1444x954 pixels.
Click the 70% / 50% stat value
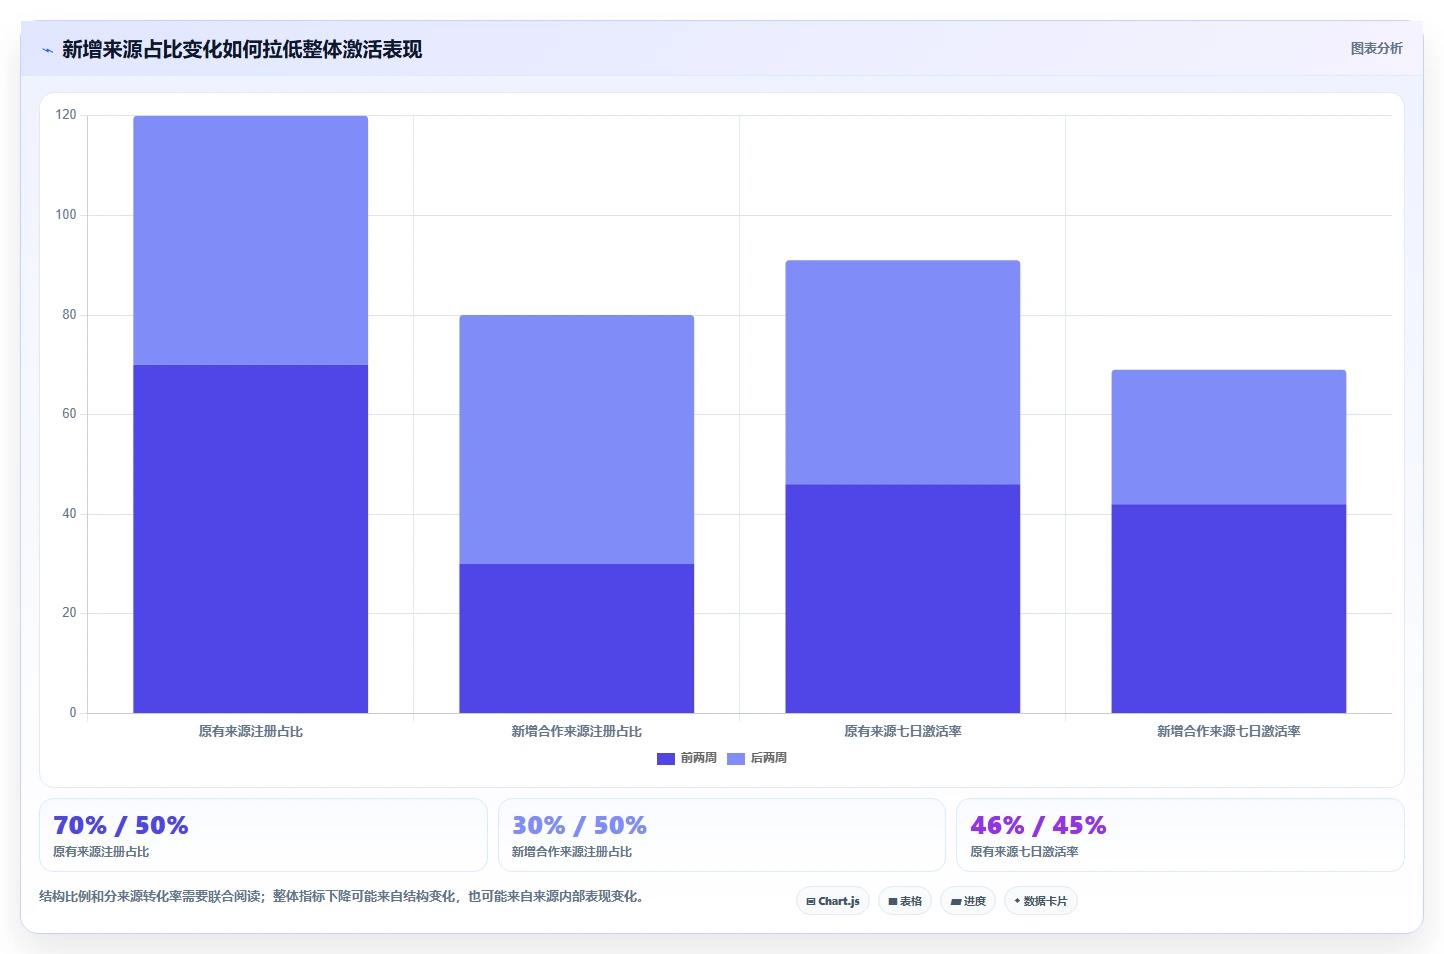pos(121,826)
